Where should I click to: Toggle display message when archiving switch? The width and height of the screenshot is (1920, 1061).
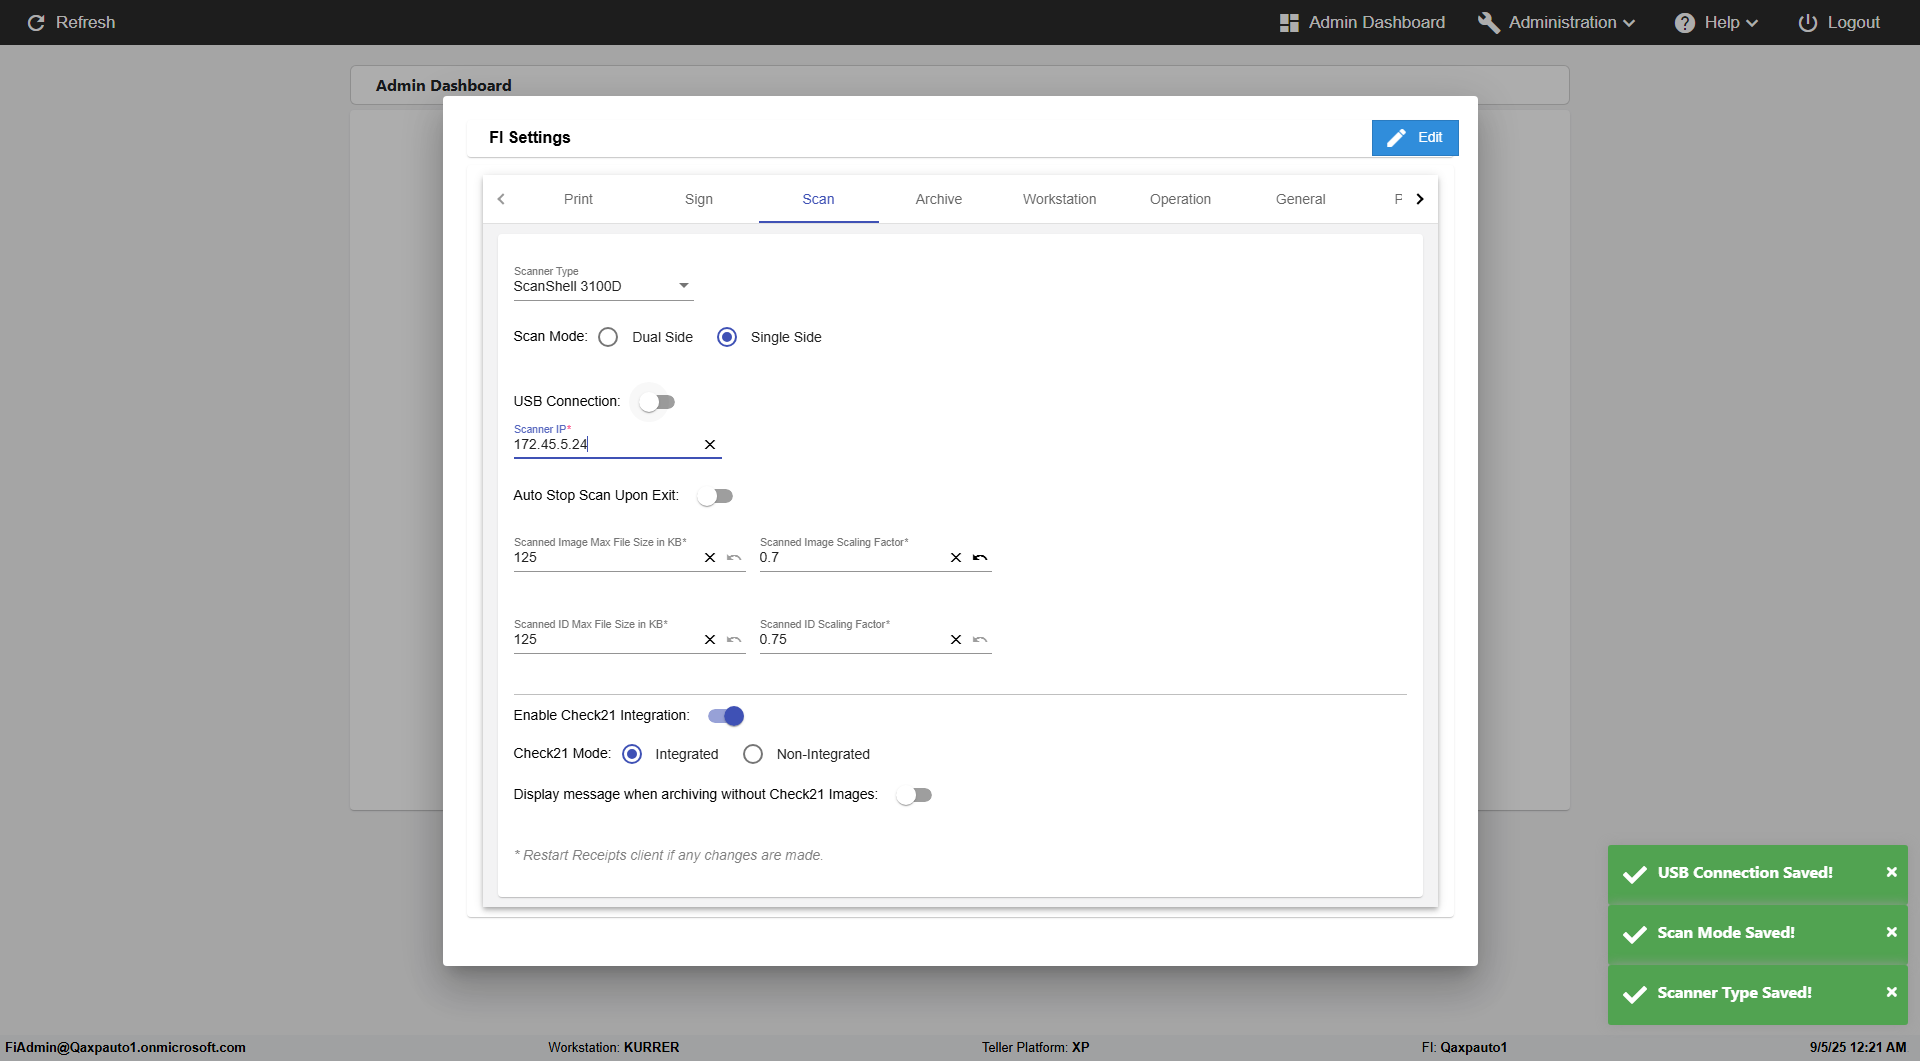(x=914, y=795)
